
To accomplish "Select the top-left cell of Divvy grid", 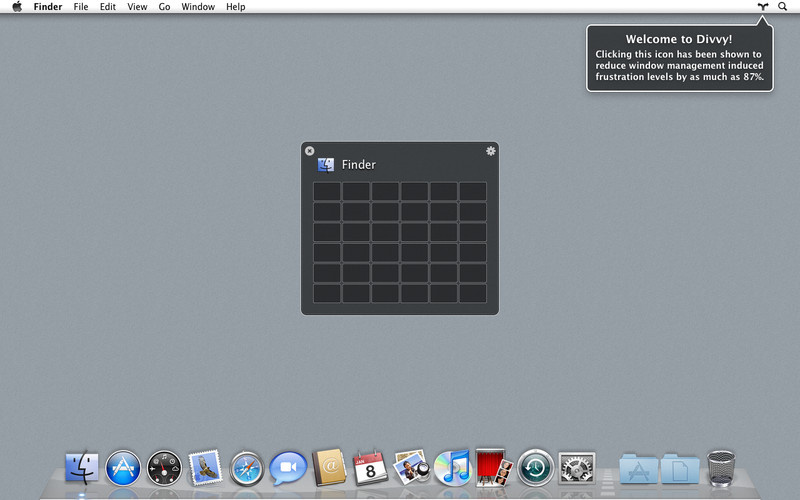I will 327,191.
